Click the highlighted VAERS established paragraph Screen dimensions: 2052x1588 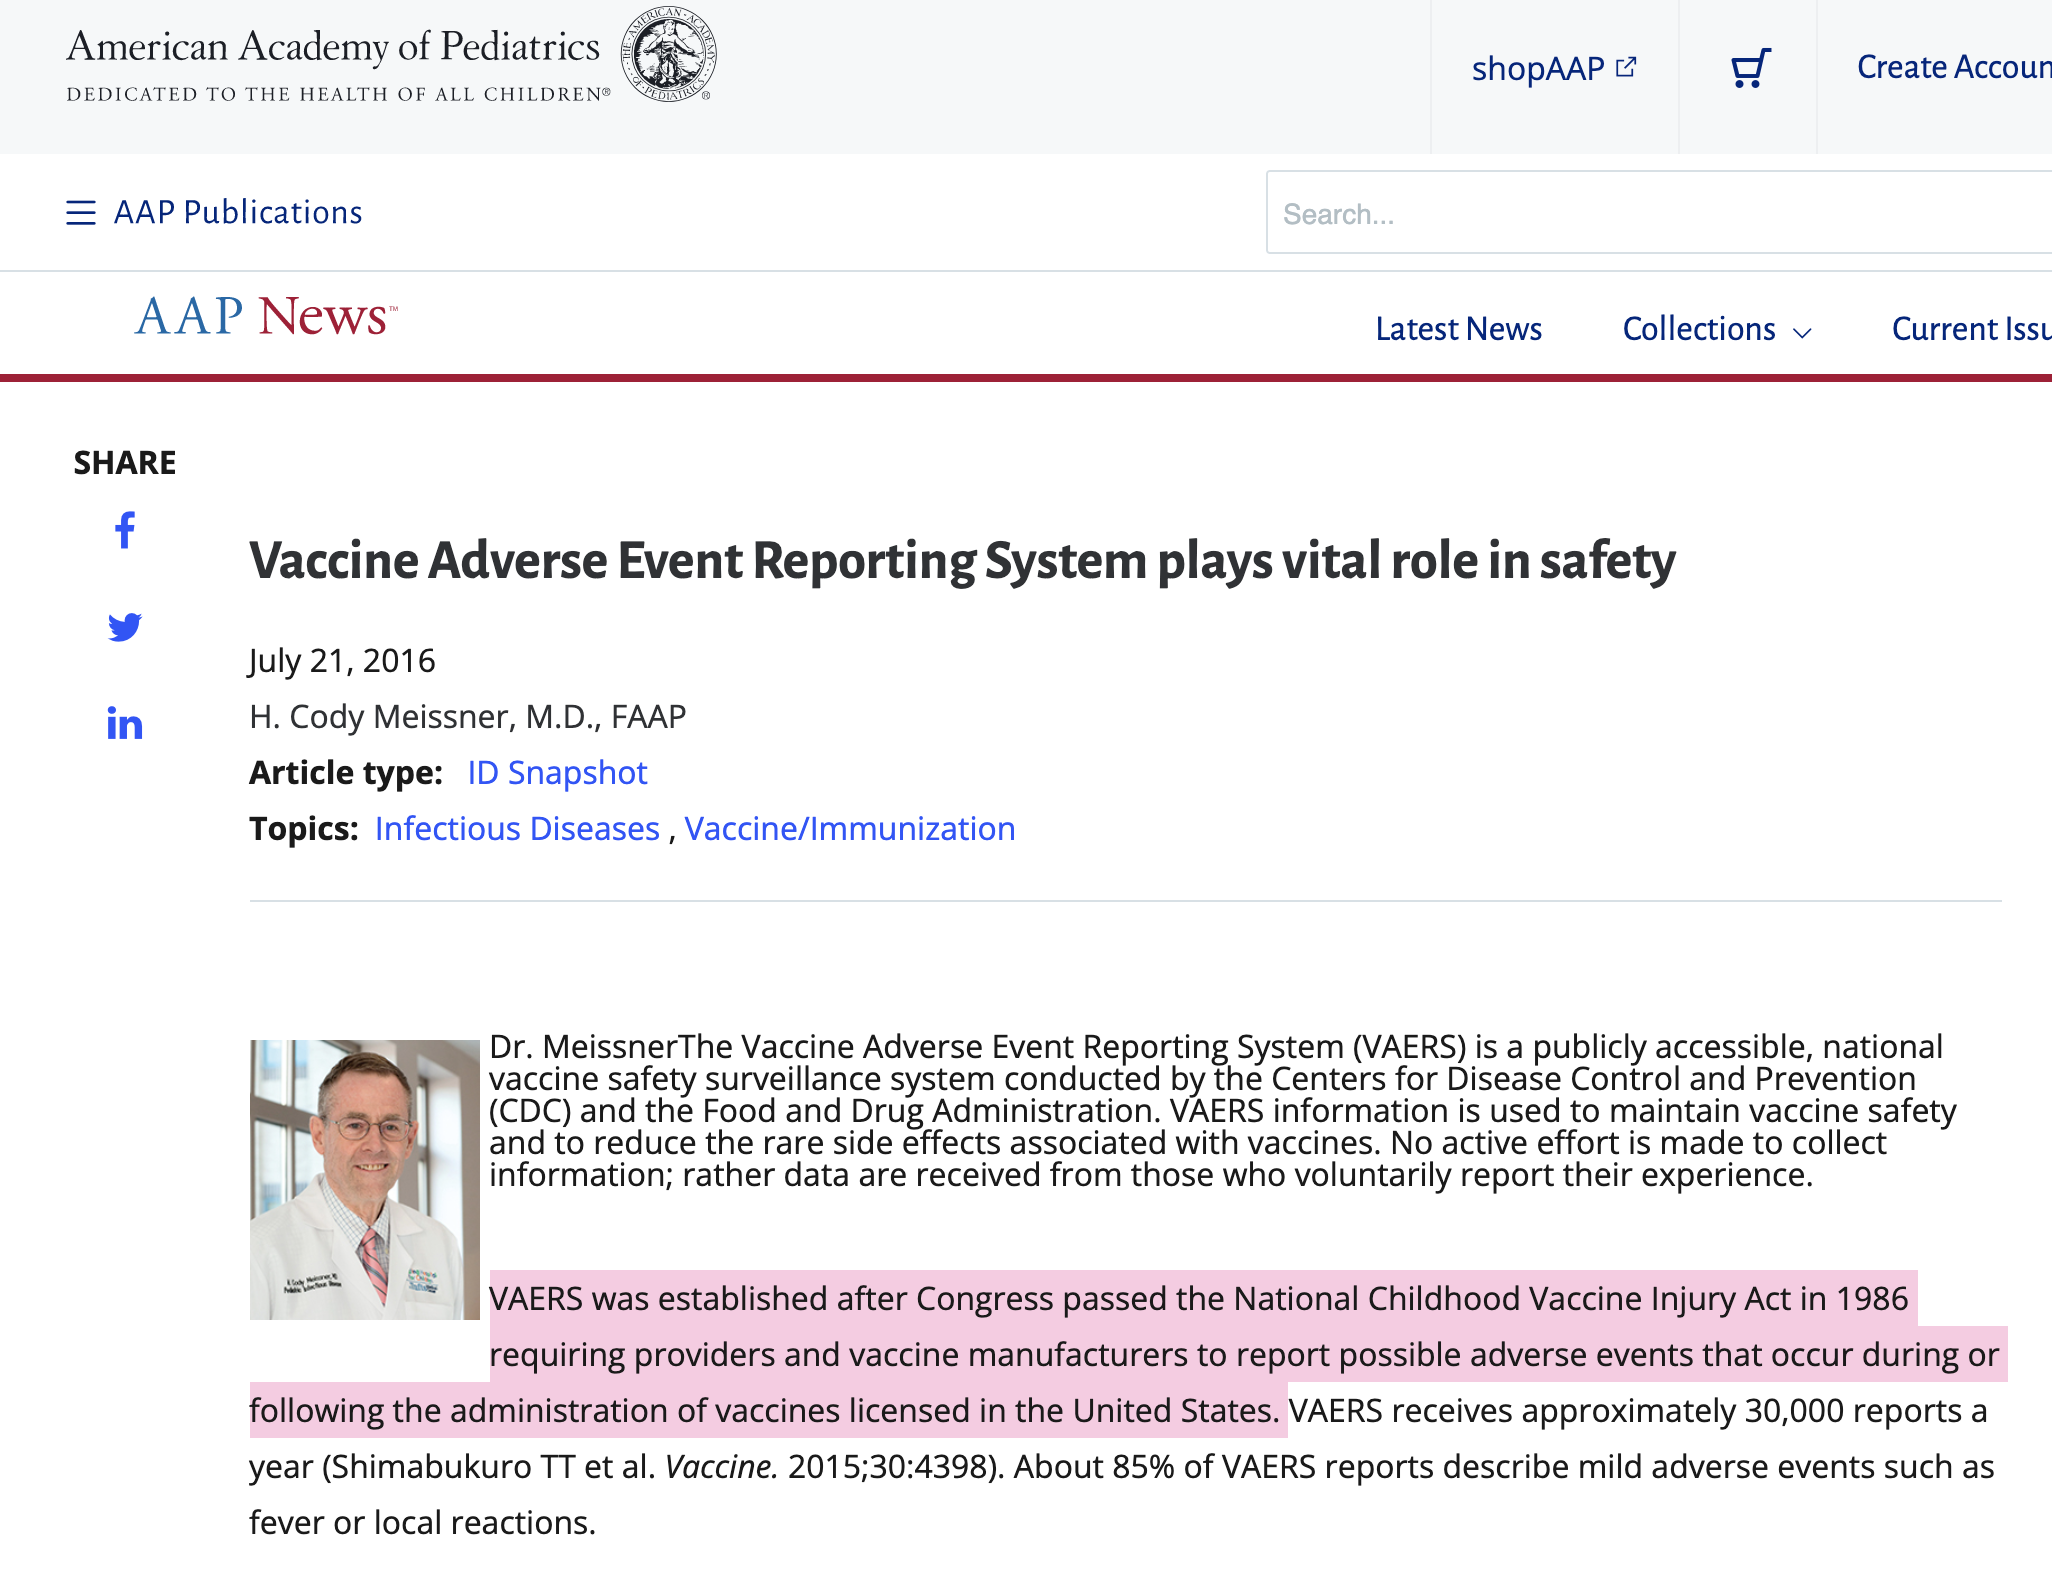[x=1198, y=1354]
